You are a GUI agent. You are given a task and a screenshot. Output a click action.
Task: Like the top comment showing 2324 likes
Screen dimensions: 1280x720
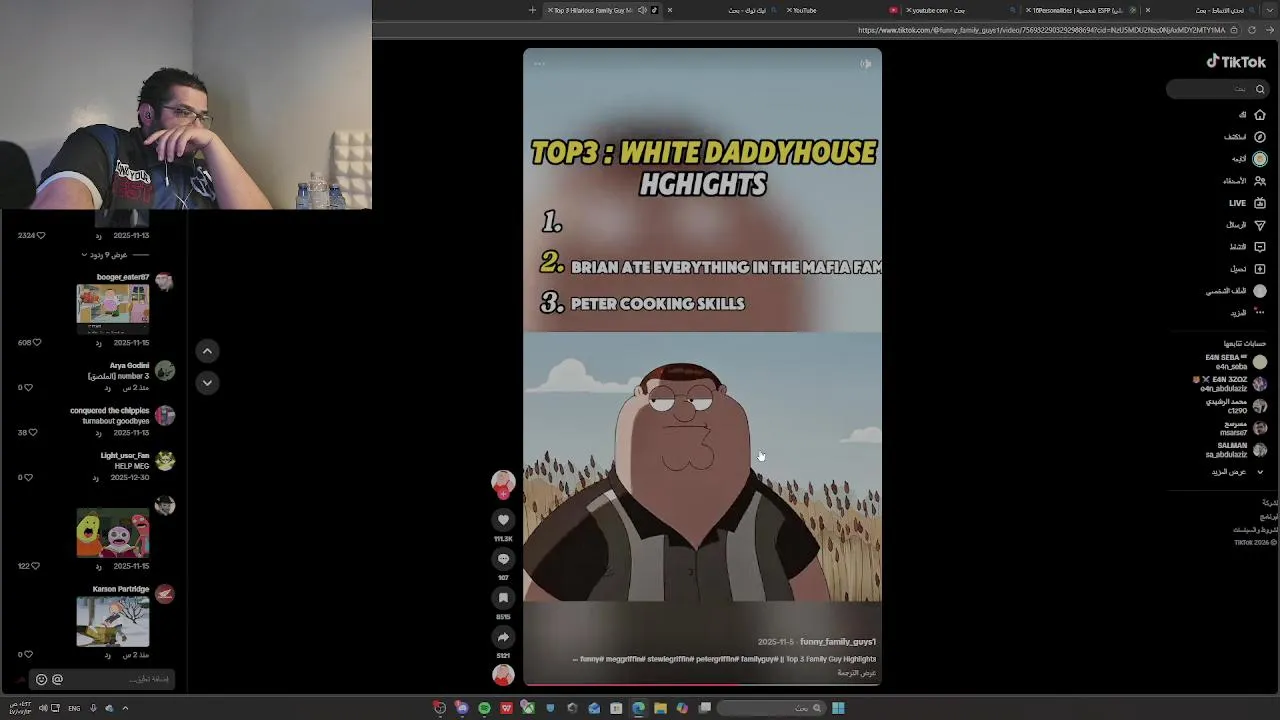click(x=40, y=235)
